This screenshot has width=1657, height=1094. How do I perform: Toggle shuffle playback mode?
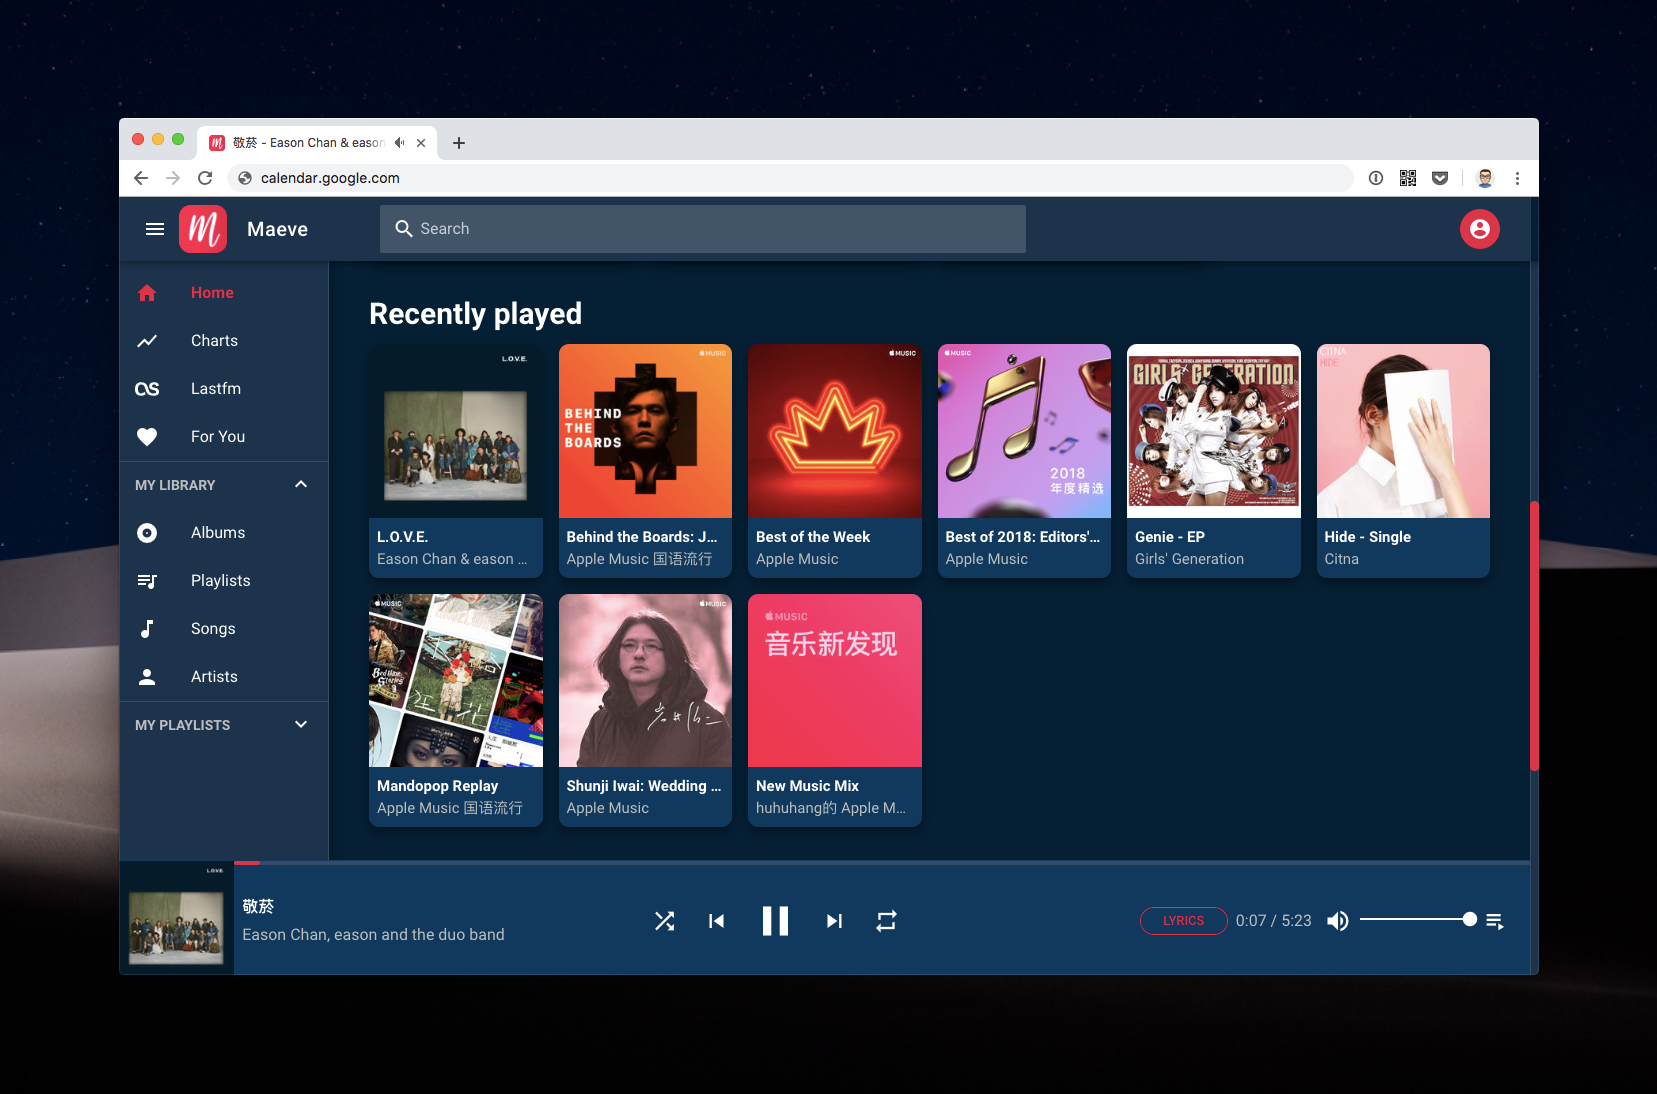[x=665, y=920]
